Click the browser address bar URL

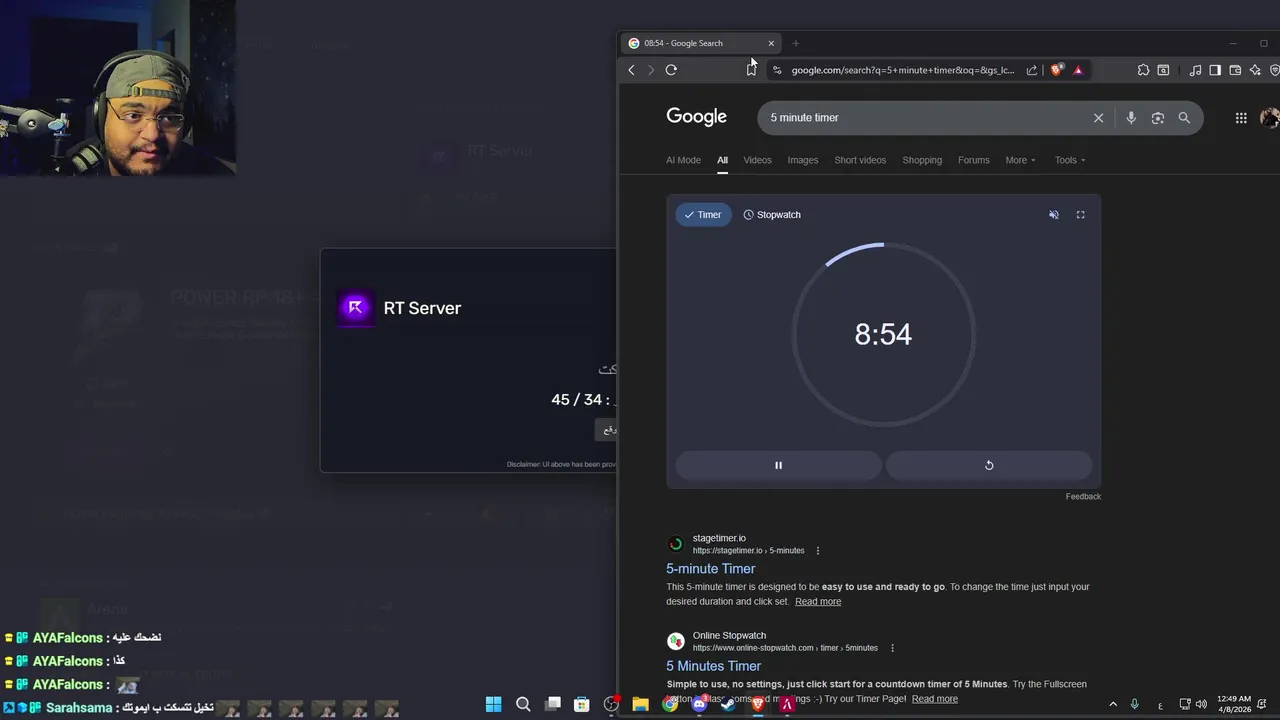coord(902,70)
